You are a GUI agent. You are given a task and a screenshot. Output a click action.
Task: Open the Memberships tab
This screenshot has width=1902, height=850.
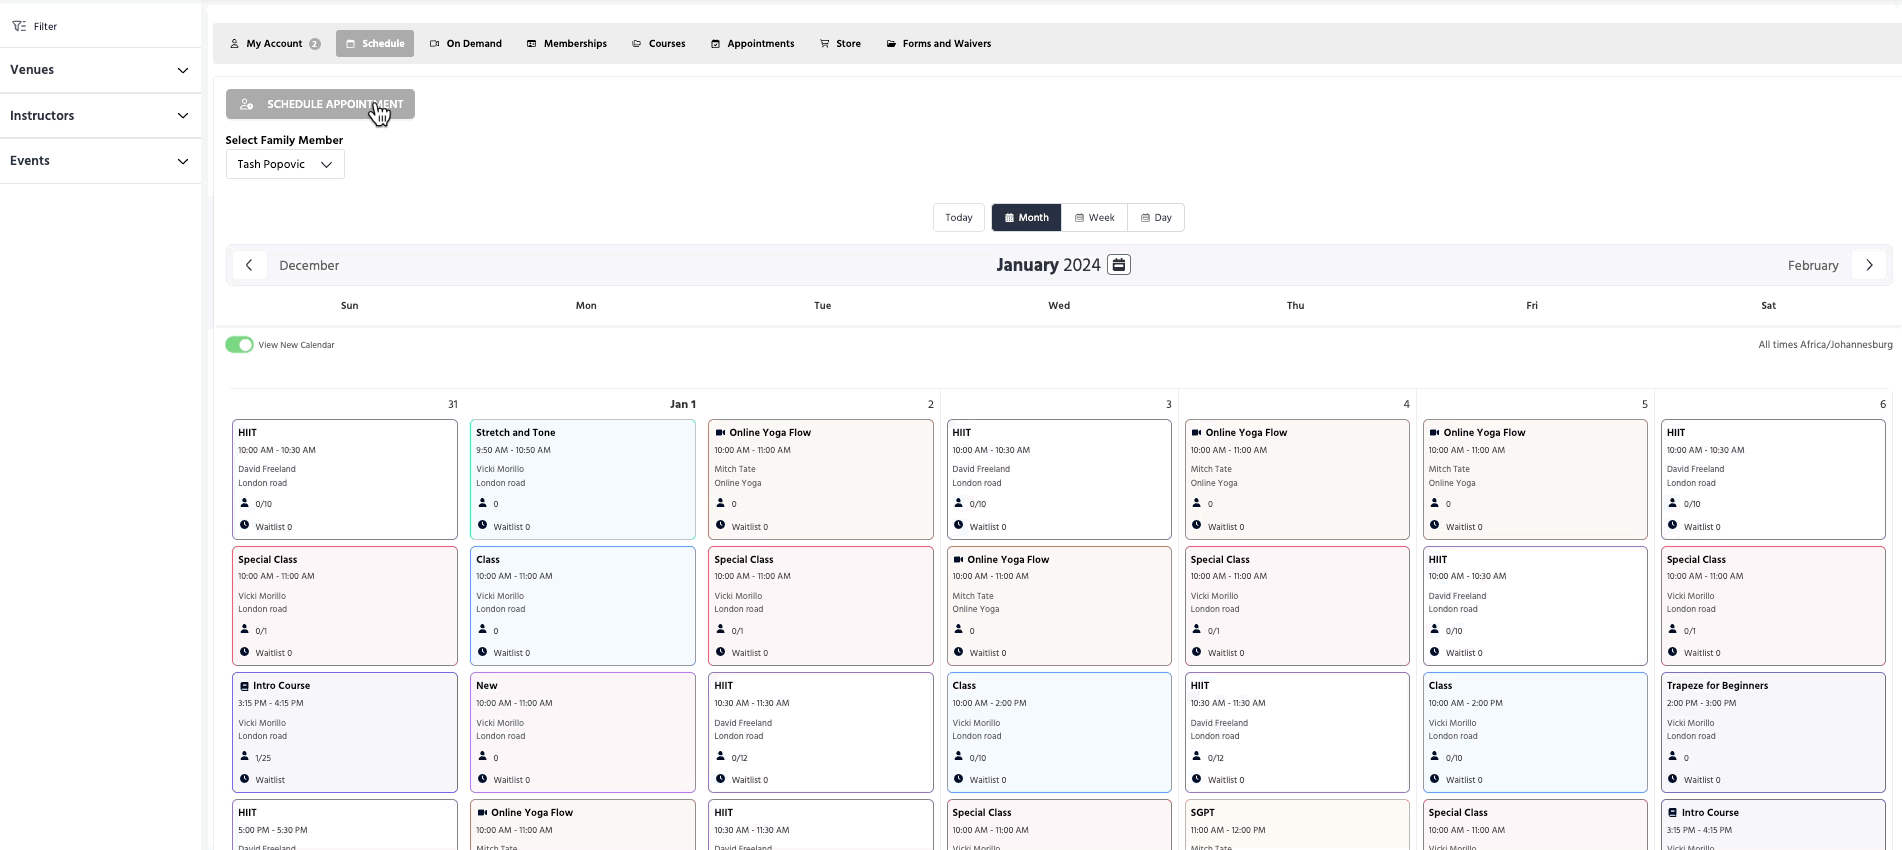(x=567, y=44)
